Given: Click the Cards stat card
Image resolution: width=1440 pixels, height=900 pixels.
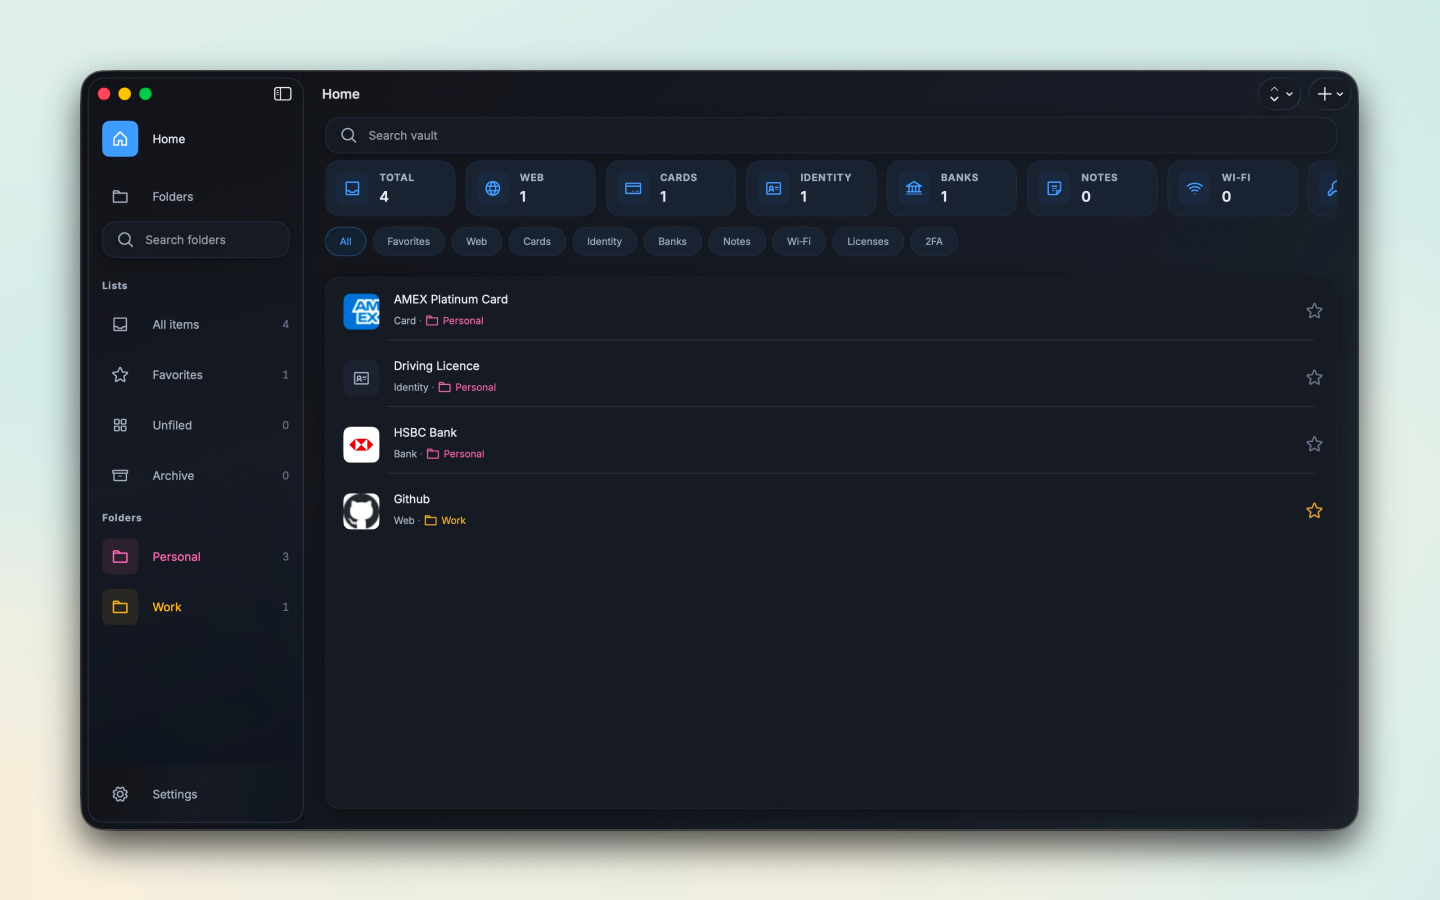Looking at the screenshot, I should (671, 188).
